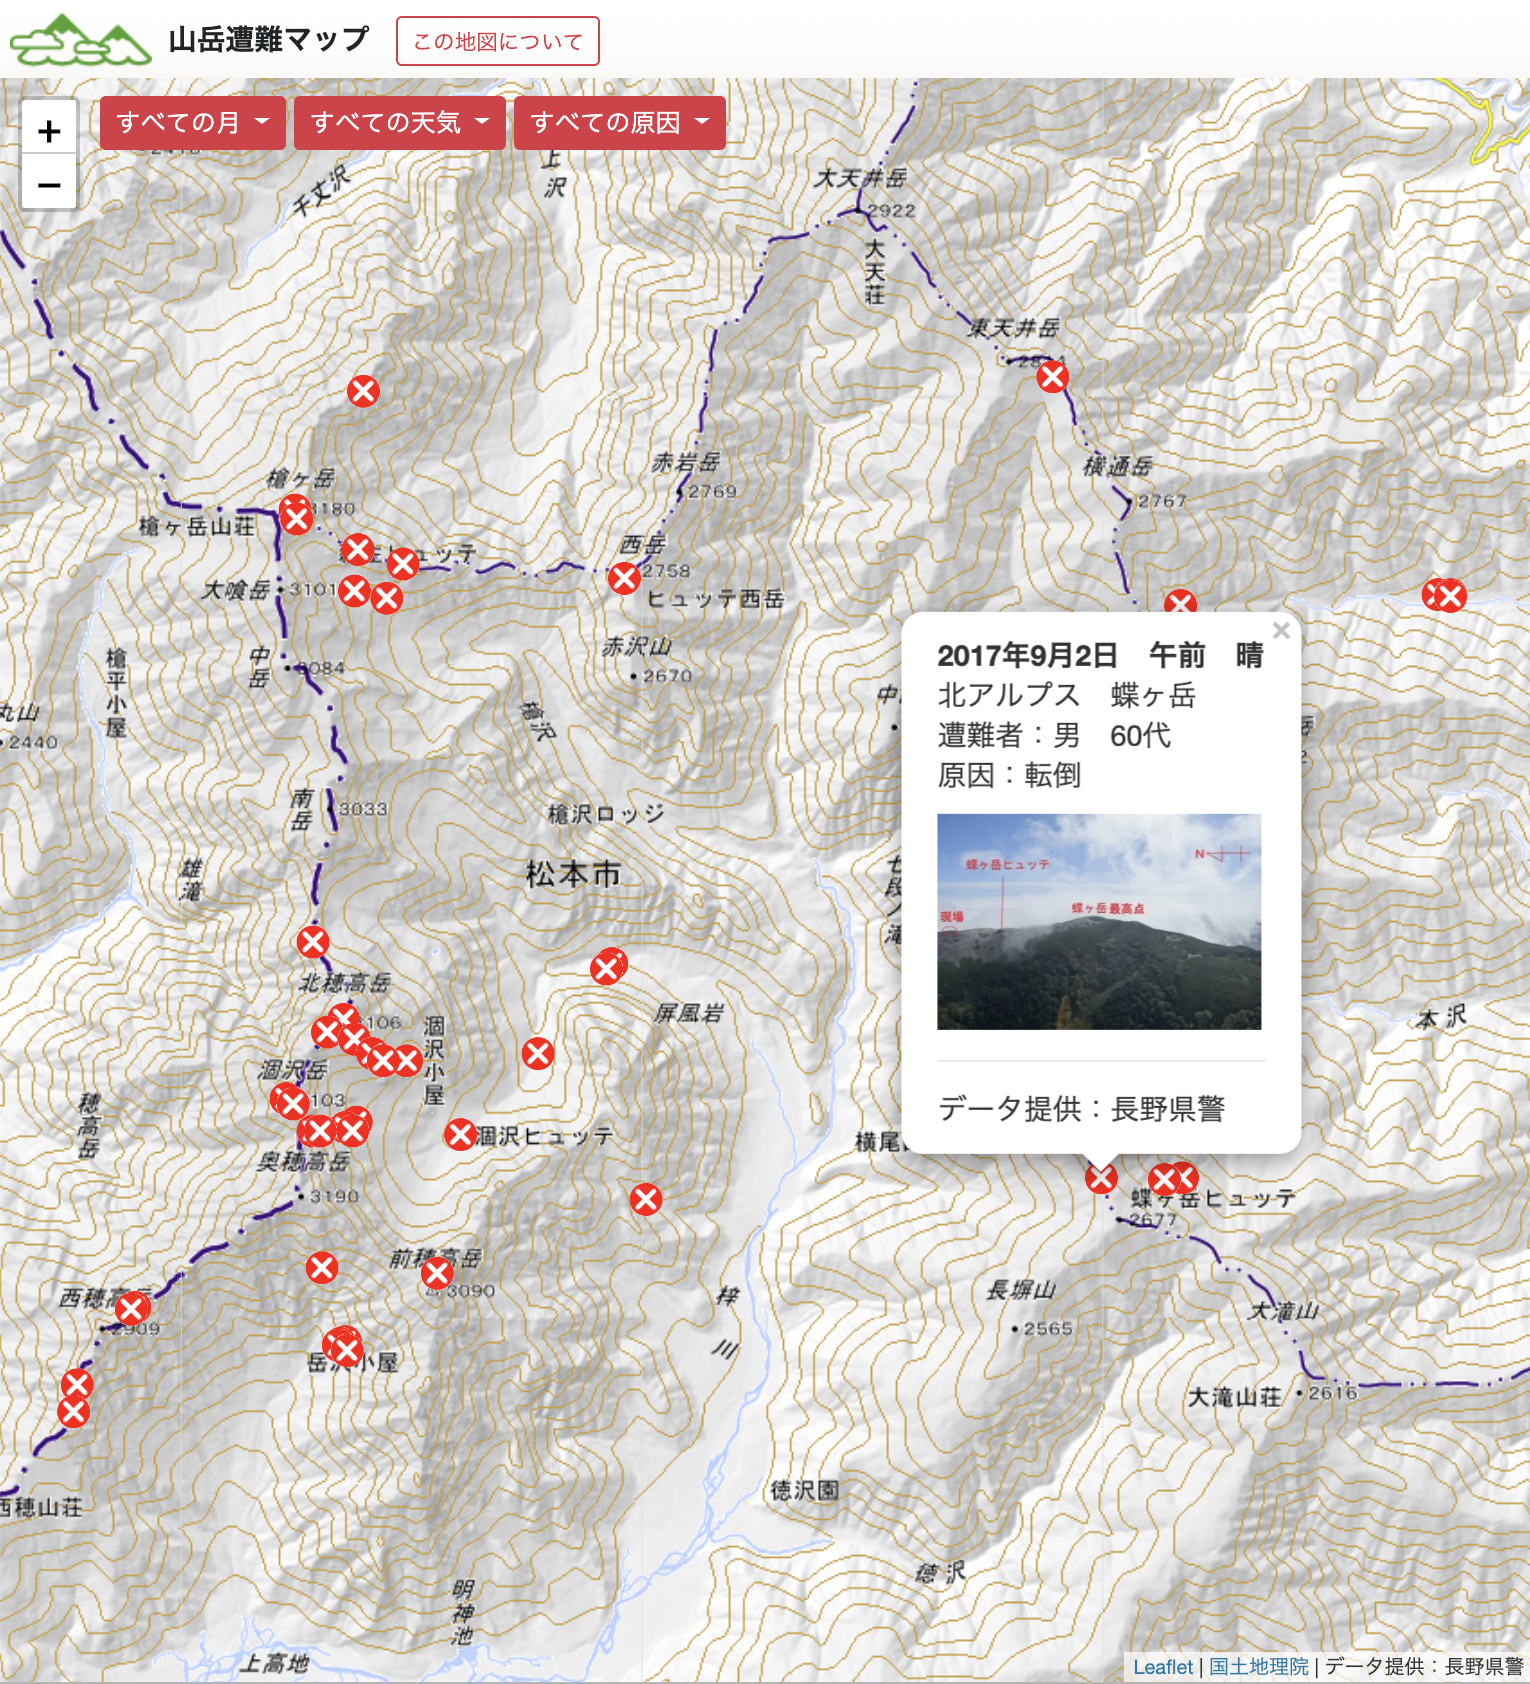The height and width of the screenshot is (1684, 1530).
Task: Click the zoom out minus button
Action: click(x=49, y=185)
